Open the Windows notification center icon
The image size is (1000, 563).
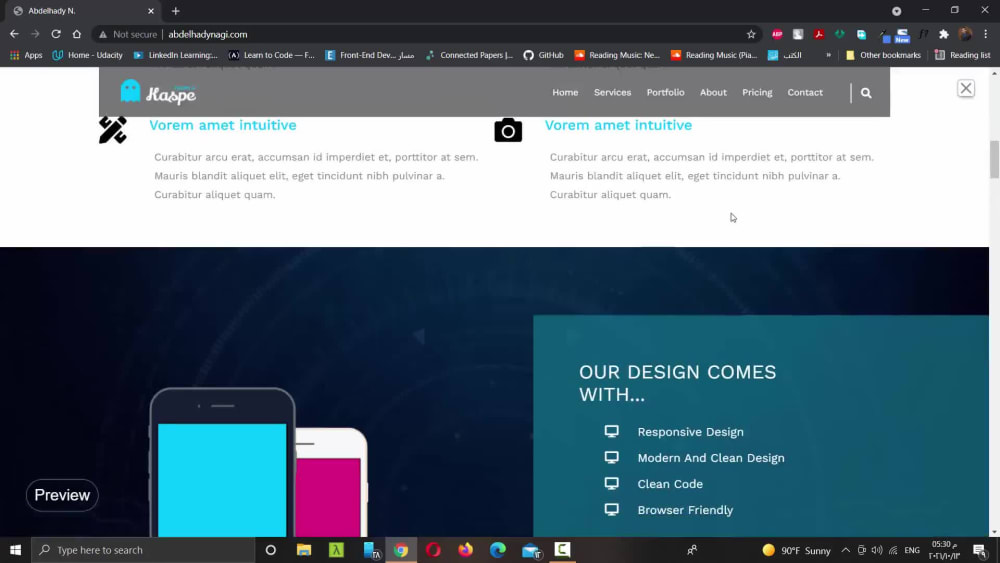point(980,550)
